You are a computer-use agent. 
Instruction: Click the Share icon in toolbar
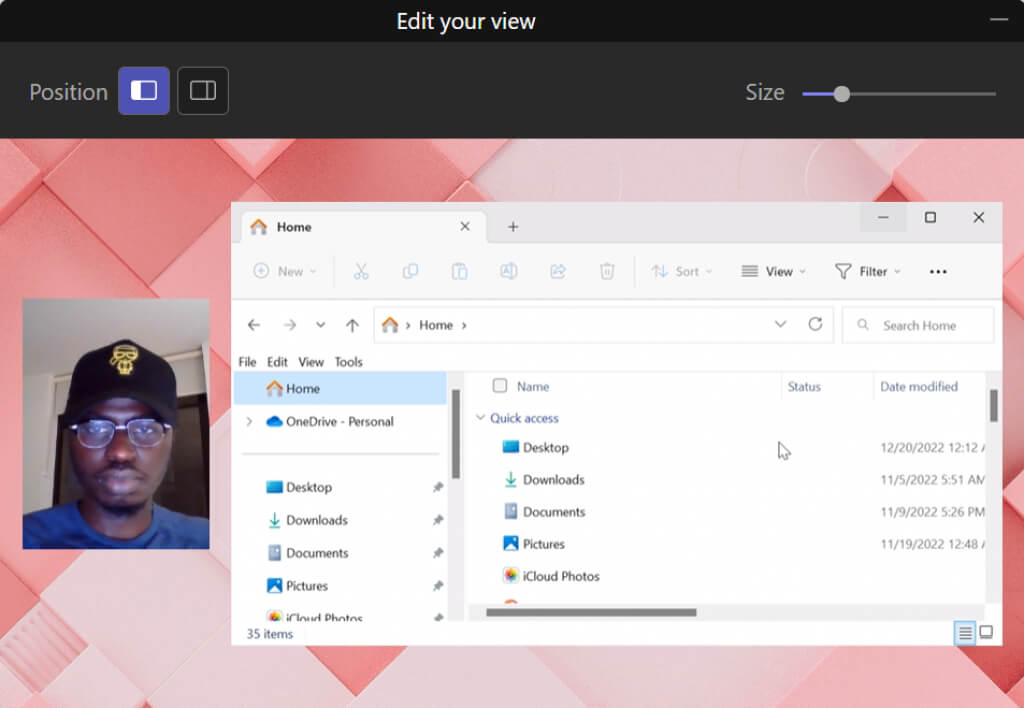(x=558, y=271)
